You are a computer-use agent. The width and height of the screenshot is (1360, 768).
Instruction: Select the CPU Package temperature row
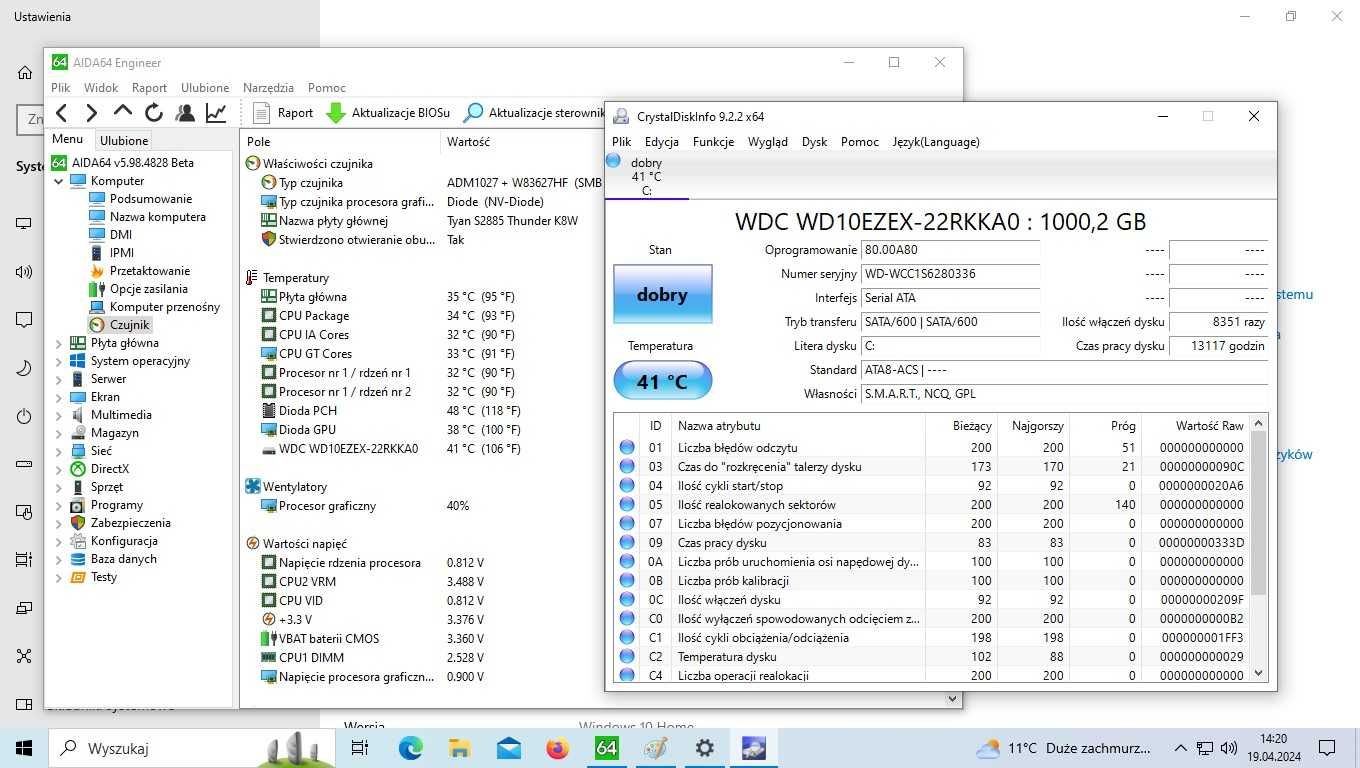coord(420,316)
